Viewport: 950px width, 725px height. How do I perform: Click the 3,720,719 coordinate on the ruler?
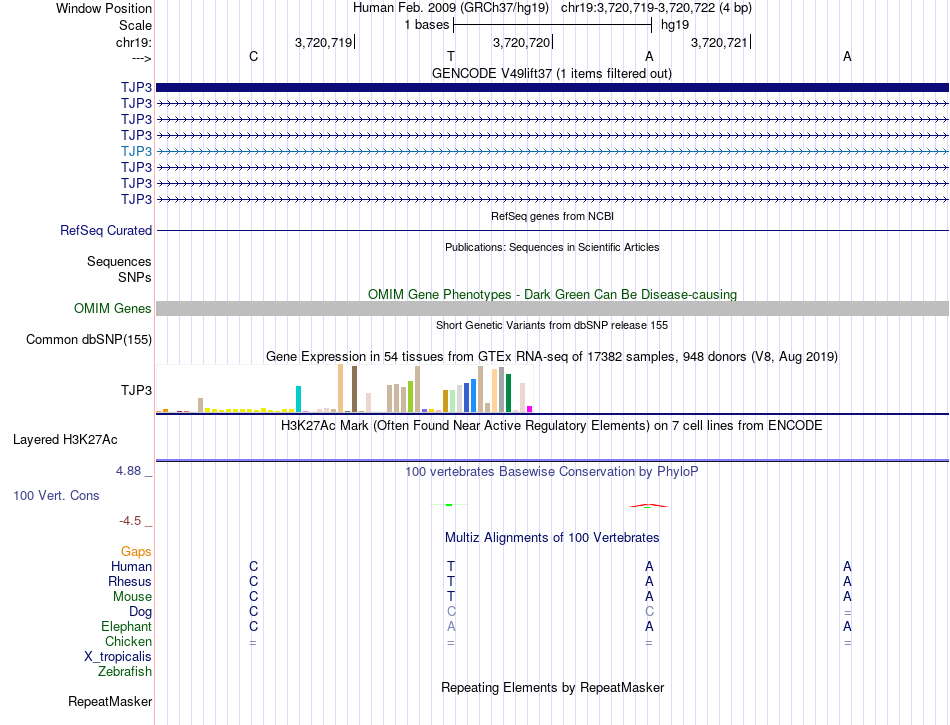(324, 42)
